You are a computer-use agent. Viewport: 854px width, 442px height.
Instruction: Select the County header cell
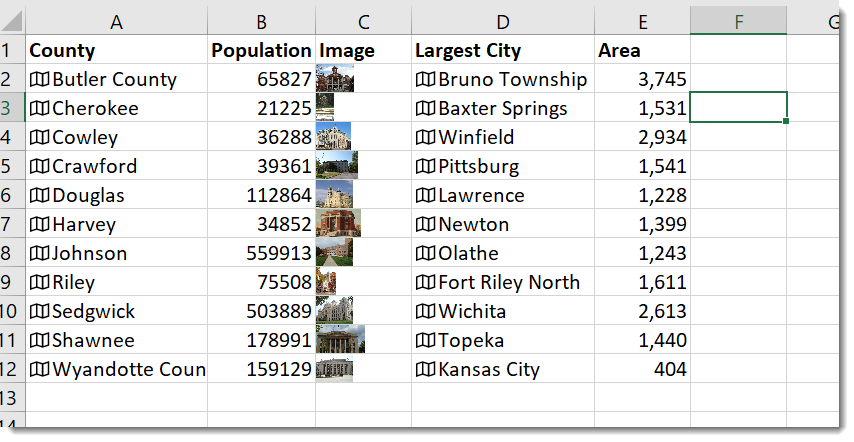116,50
